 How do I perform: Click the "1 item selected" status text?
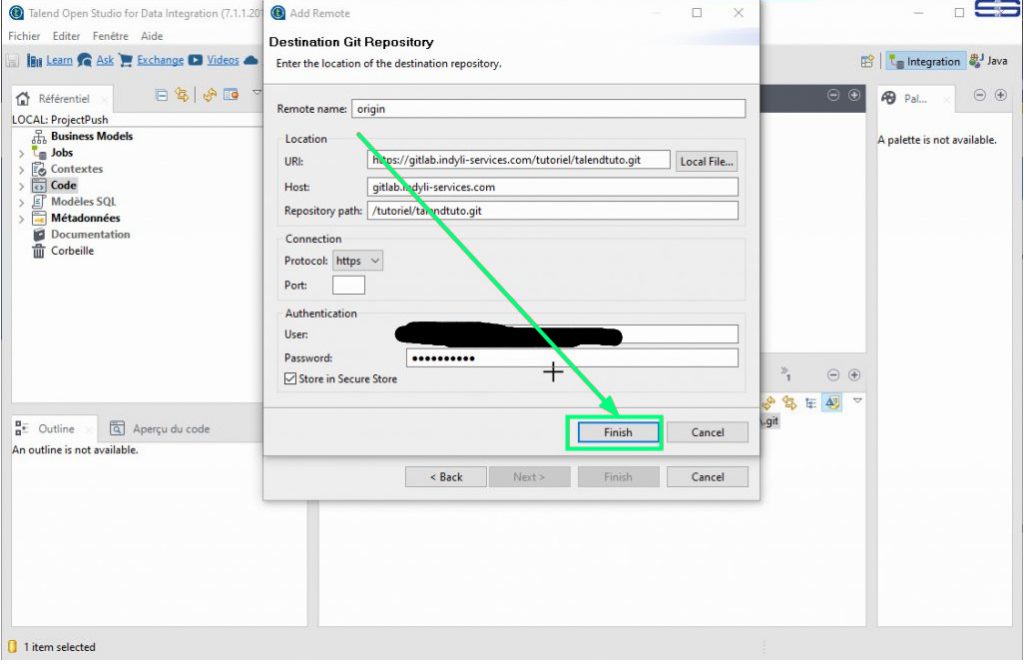[59, 647]
